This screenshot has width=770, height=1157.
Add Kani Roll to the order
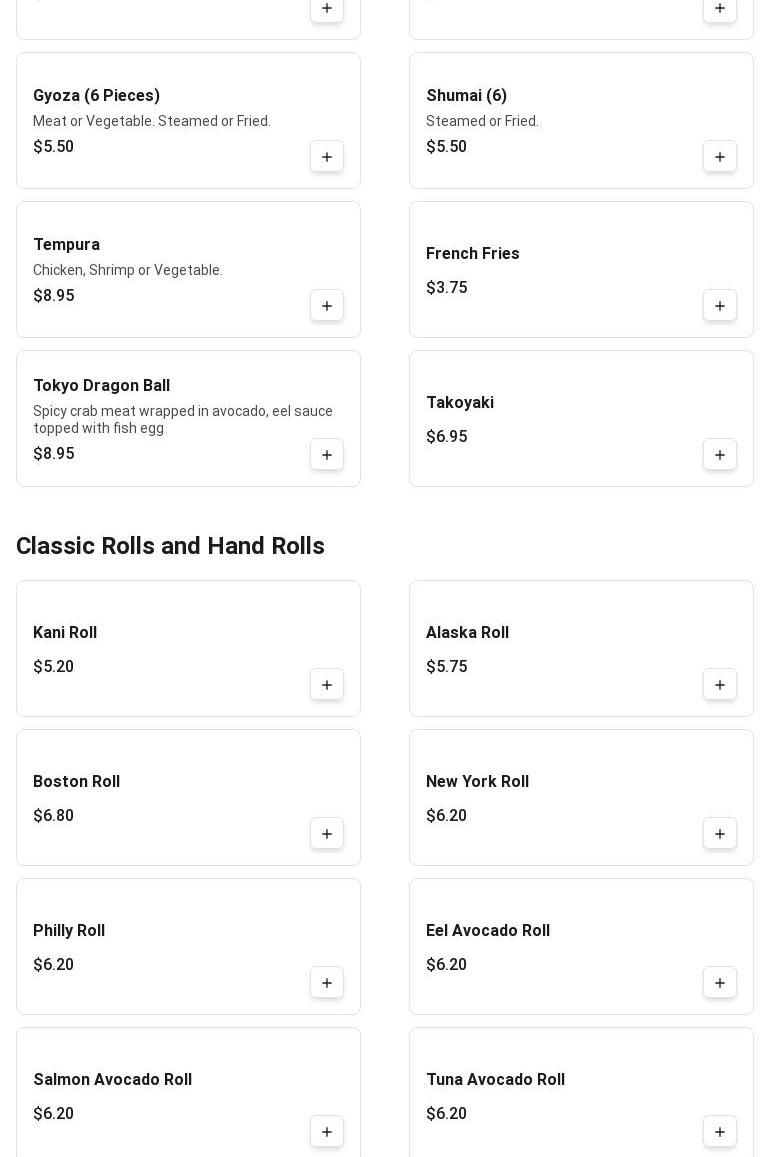[x=327, y=685]
